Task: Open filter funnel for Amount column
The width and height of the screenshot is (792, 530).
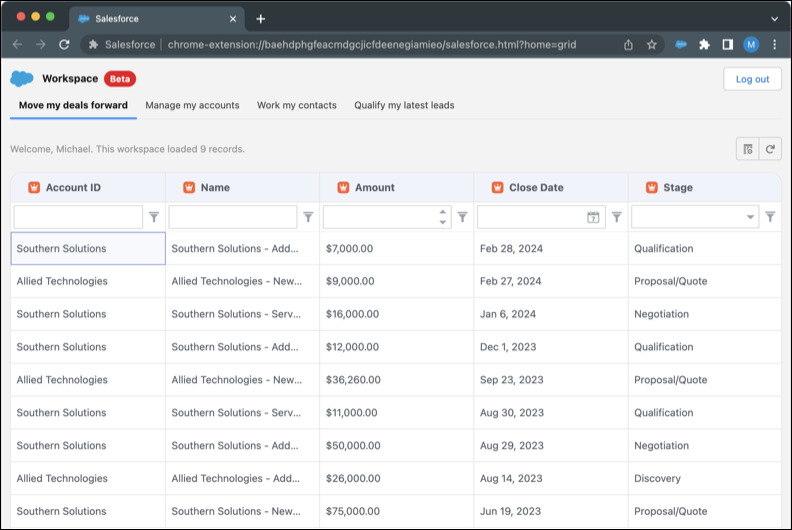Action: point(462,217)
